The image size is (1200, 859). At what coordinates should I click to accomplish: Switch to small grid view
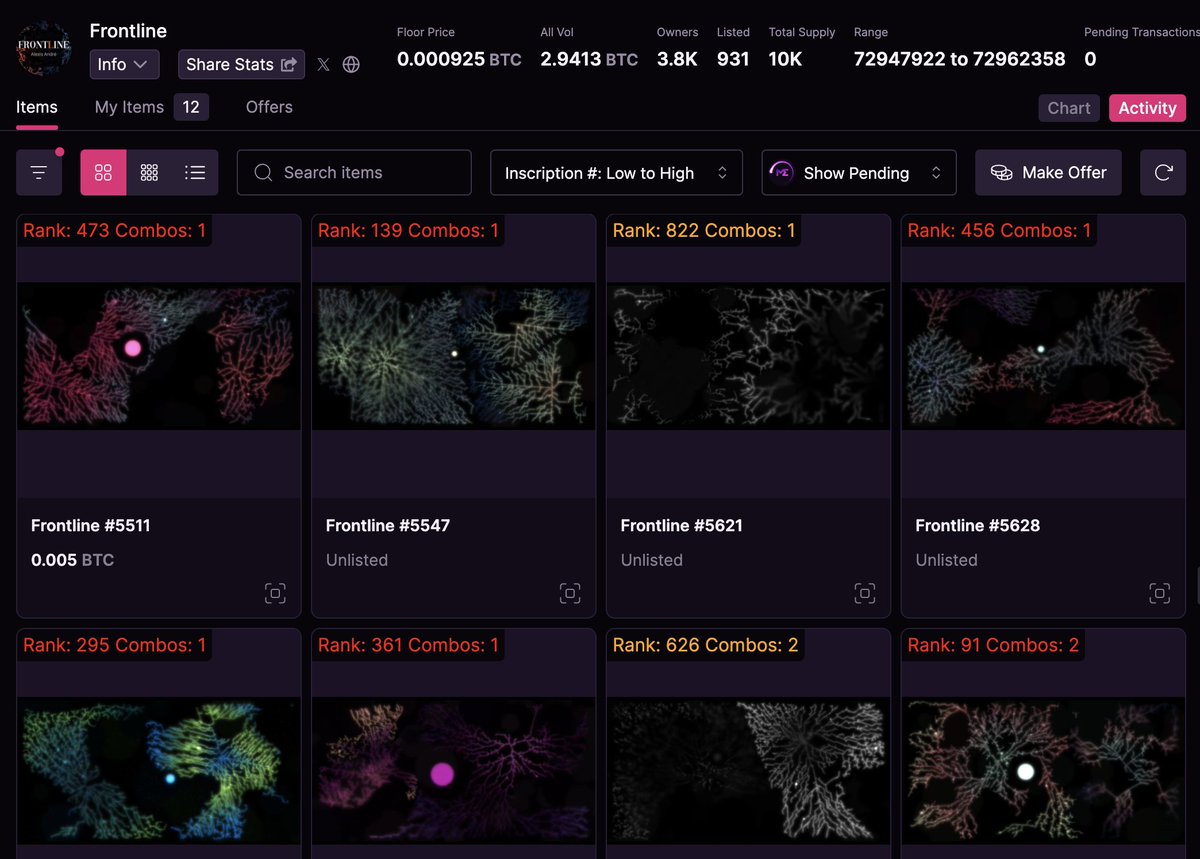(x=149, y=173)
